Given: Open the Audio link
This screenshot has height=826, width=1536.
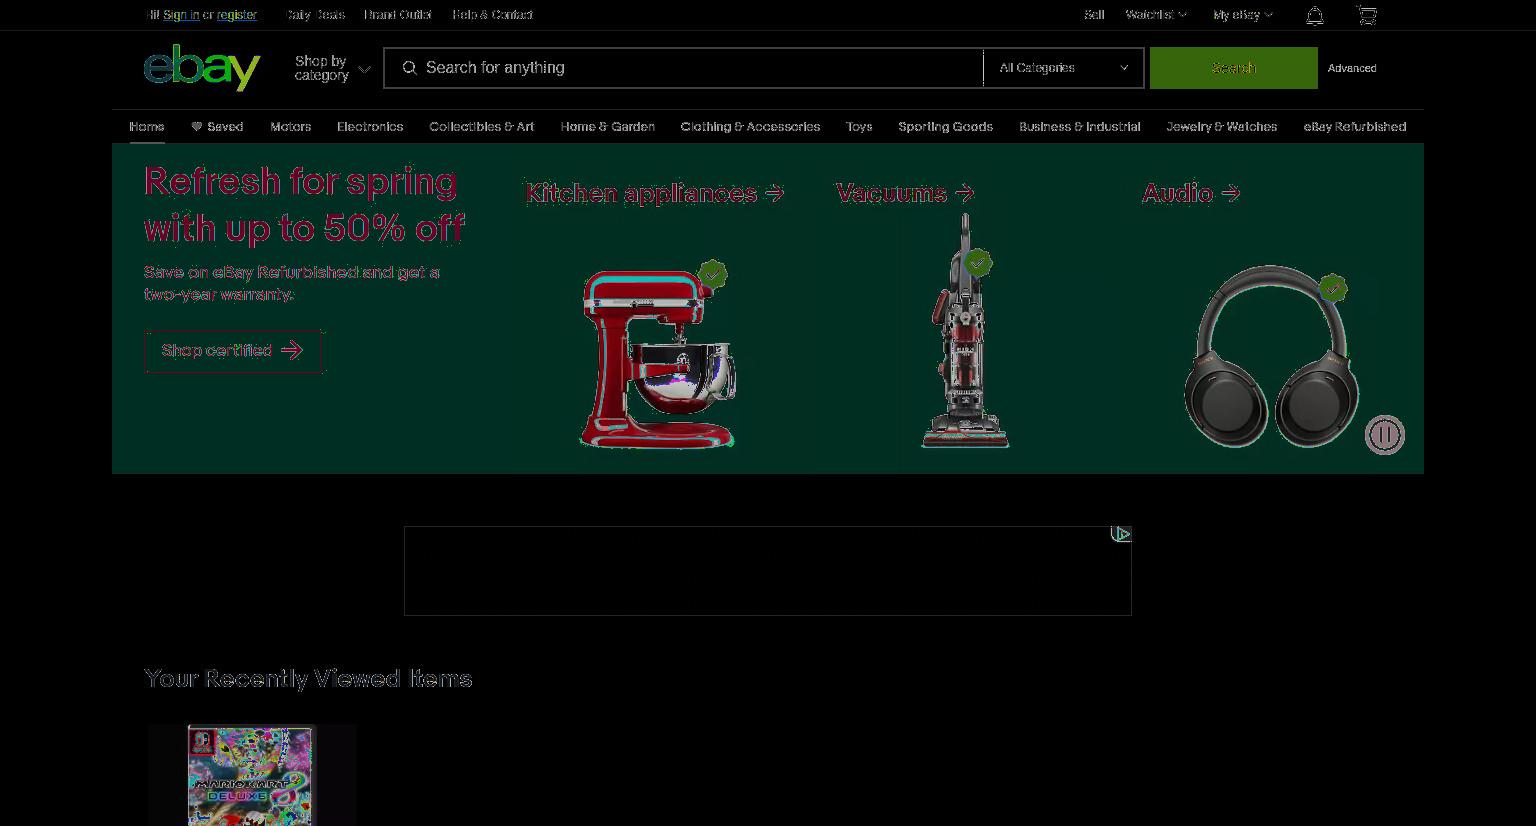Looking at the screenshot, I should coord(1191,193).
